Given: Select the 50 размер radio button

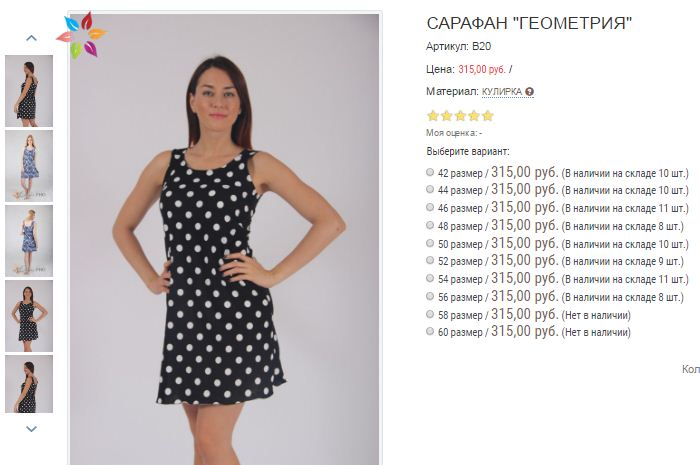Looking at the screenshot, I should [431, 244].
